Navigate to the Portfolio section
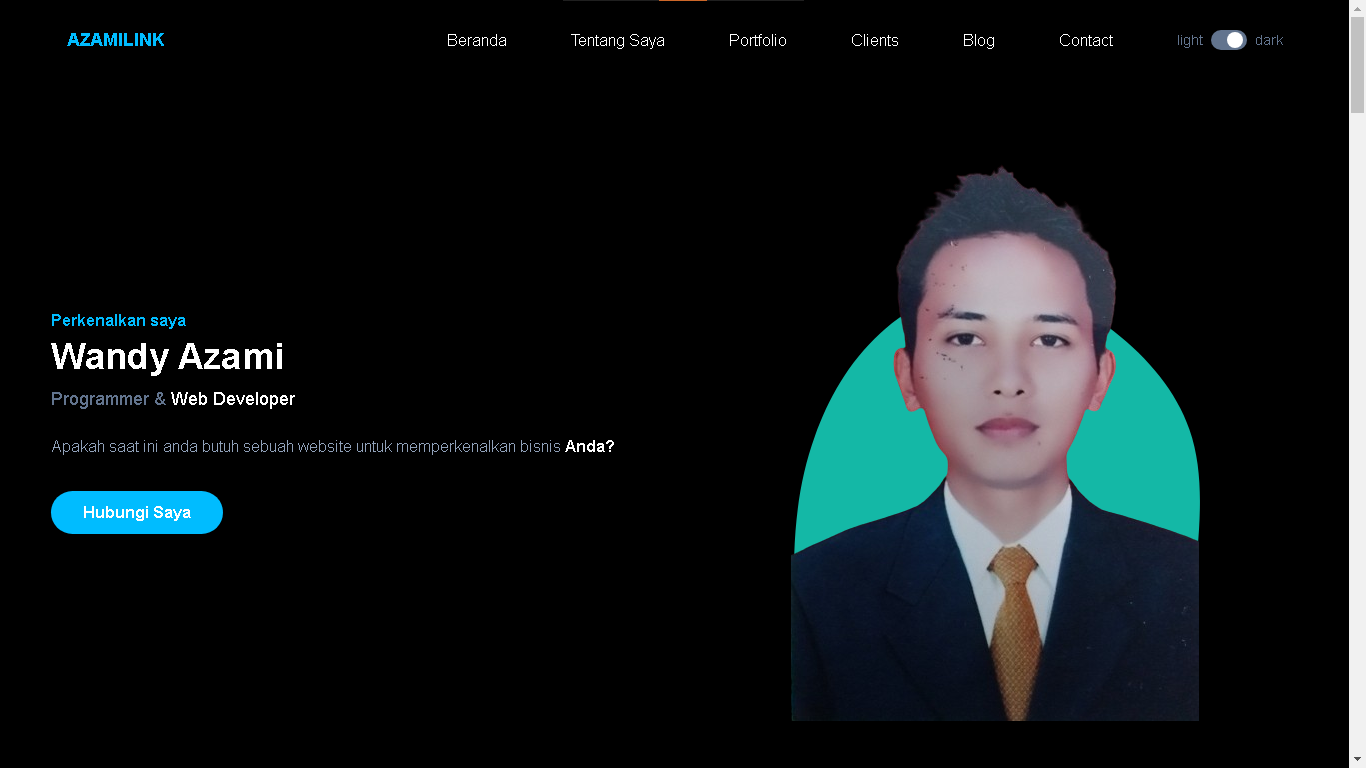 coord(757,40)
